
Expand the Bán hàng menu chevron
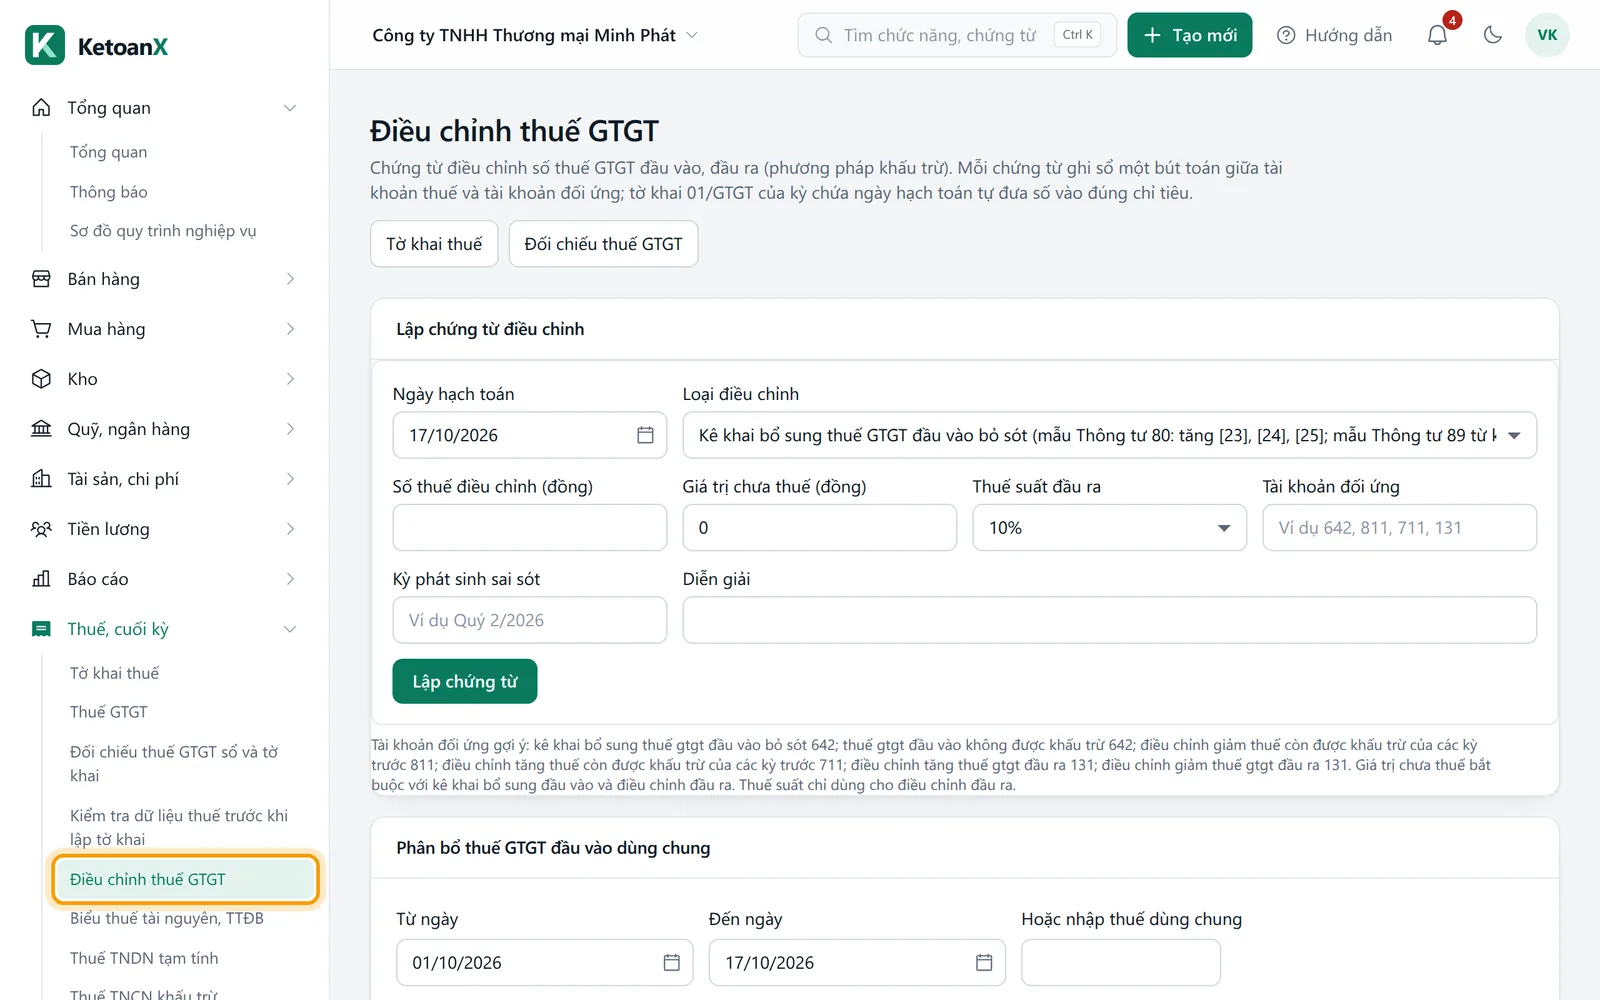(290, 279)
